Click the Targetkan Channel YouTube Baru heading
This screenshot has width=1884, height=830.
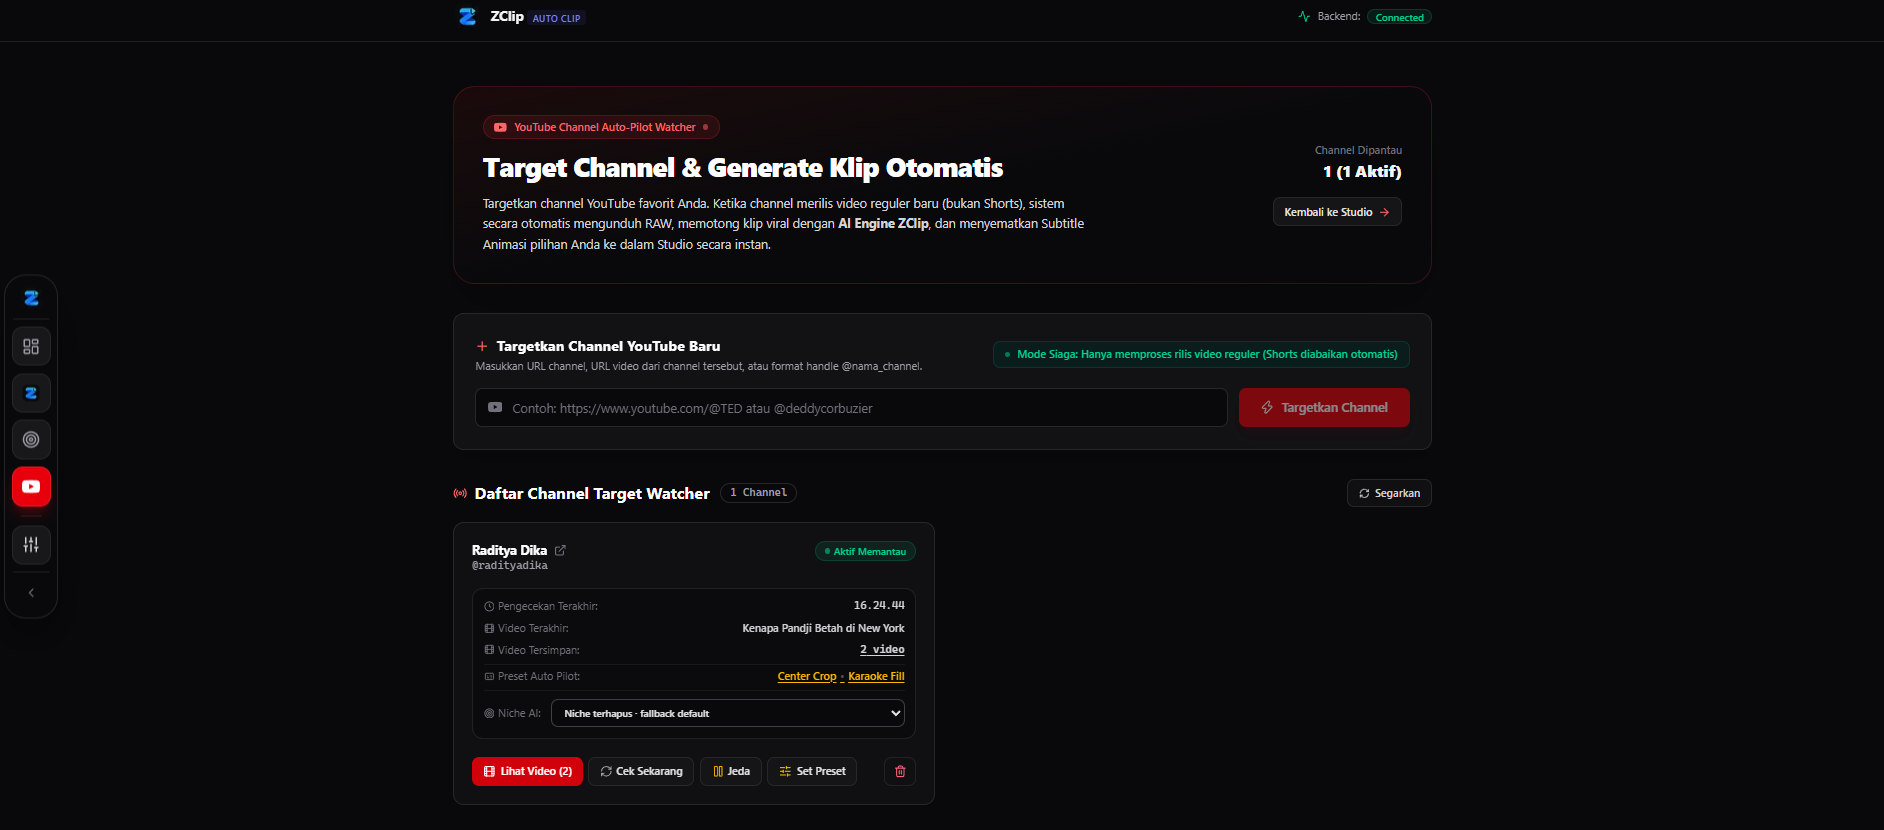click(608, 346)
